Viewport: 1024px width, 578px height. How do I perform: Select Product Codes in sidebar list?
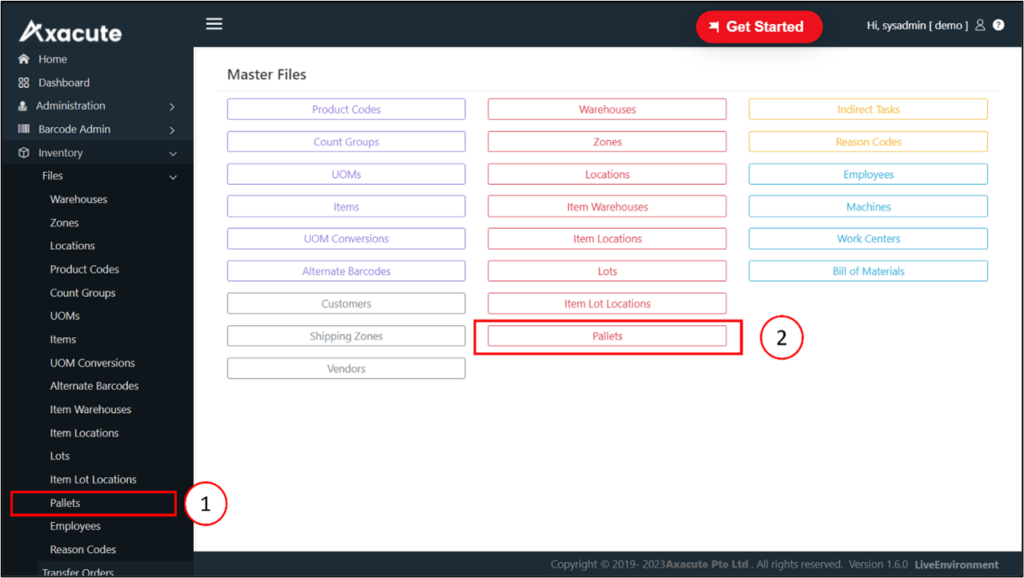pos(84,269)
